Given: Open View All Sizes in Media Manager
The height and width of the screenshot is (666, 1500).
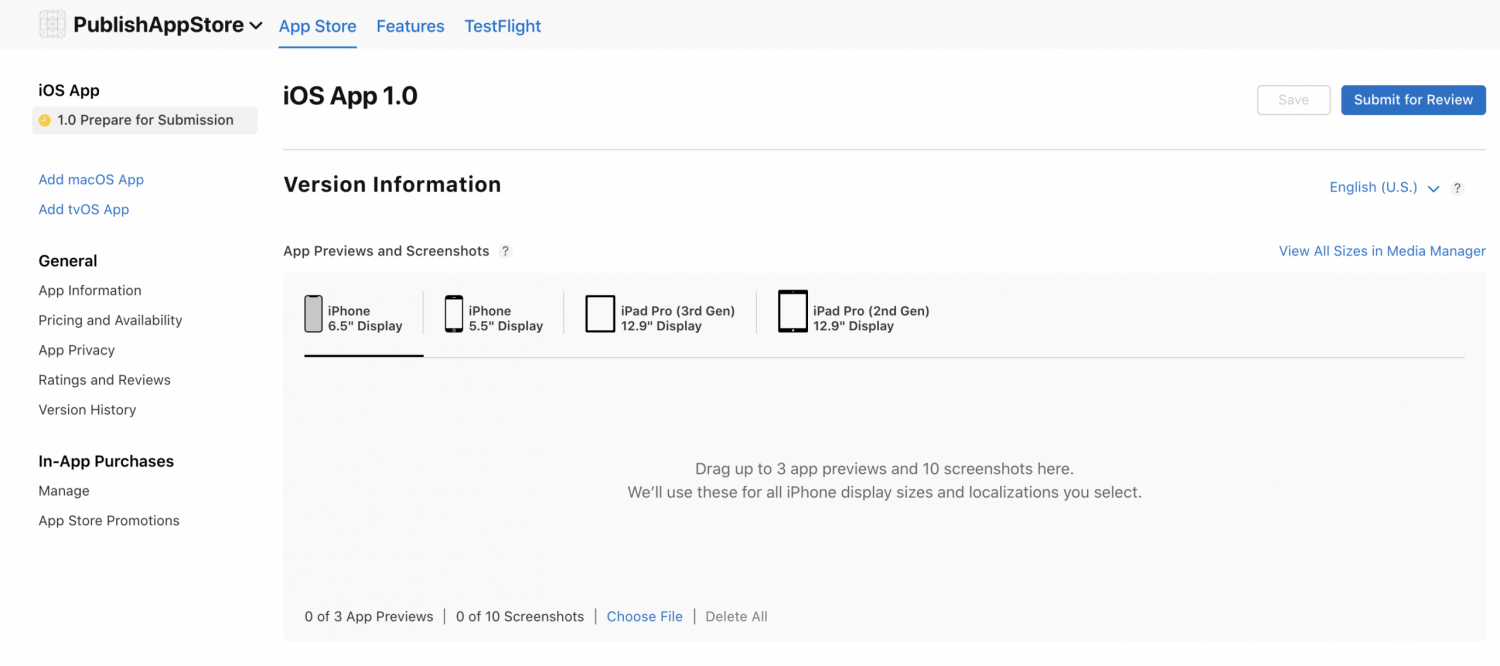Looking at the screenshot, I should [1381, 251].
